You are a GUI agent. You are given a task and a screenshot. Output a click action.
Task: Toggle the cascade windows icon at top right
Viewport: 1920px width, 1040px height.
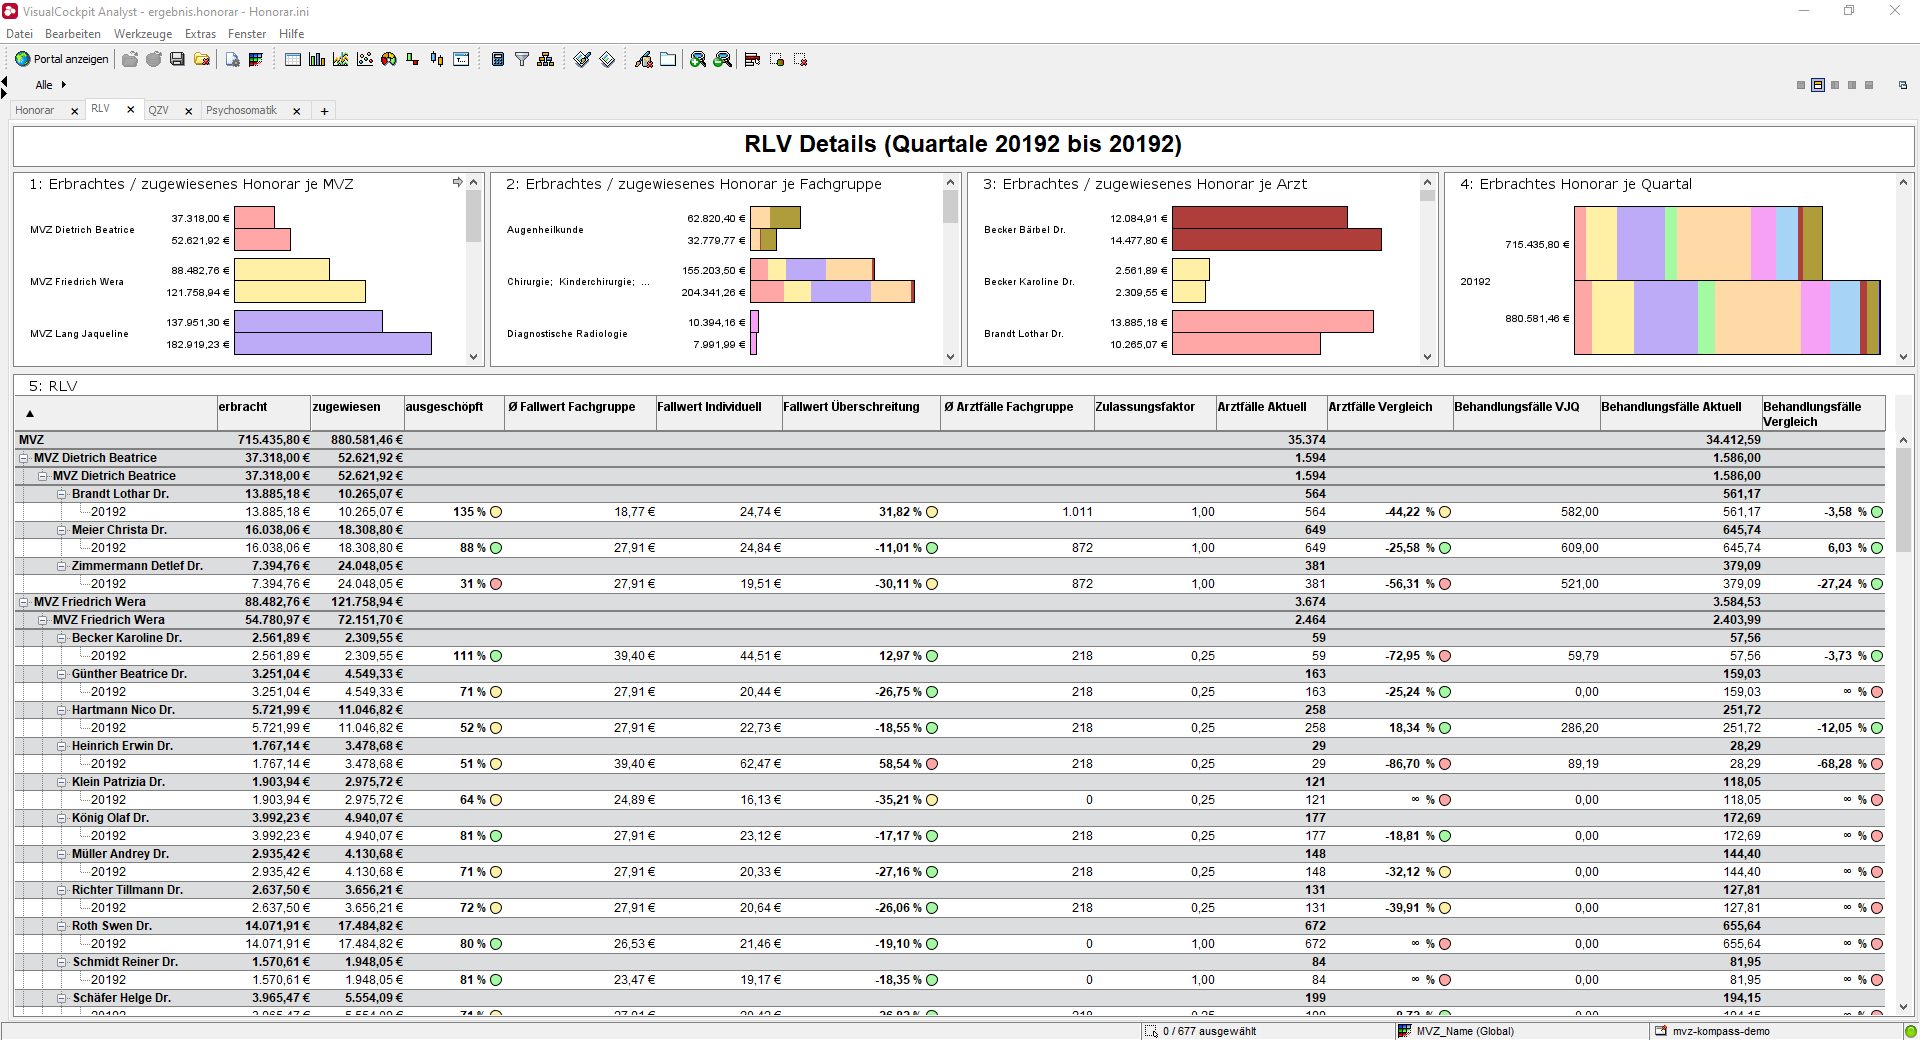click(1902, 85)
